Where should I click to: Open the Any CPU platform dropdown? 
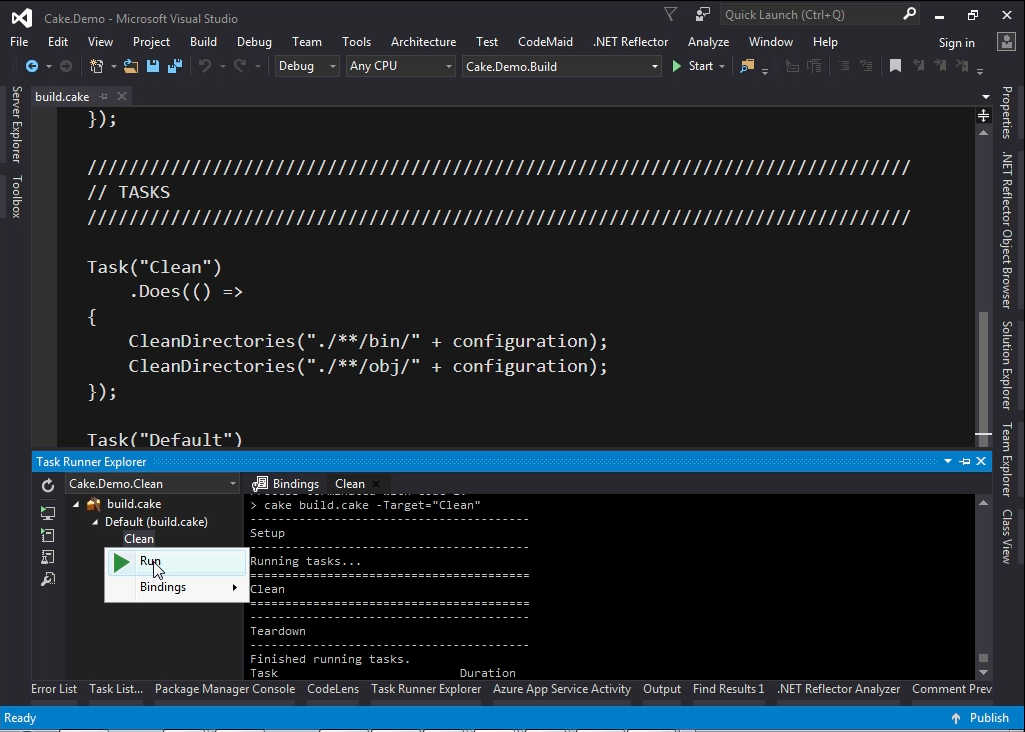pos(400,66)
